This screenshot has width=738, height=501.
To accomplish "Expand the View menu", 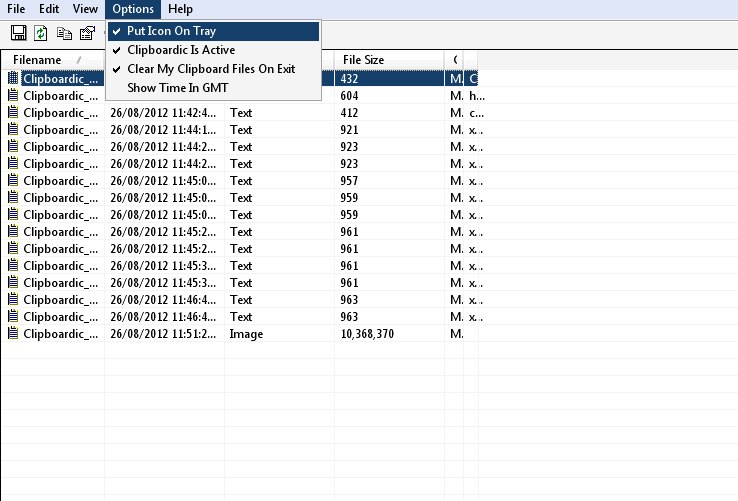I will (85, 9).
